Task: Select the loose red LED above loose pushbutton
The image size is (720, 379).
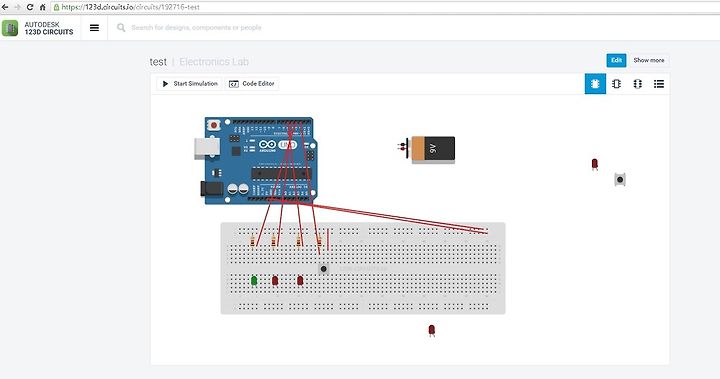Action: point(595,164)
